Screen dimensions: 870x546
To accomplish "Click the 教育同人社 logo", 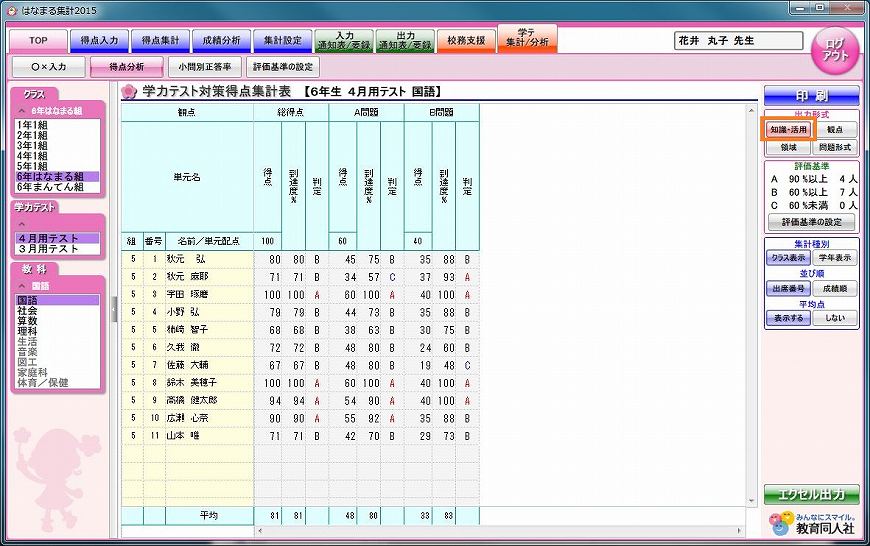I will (x=812, y=523).
